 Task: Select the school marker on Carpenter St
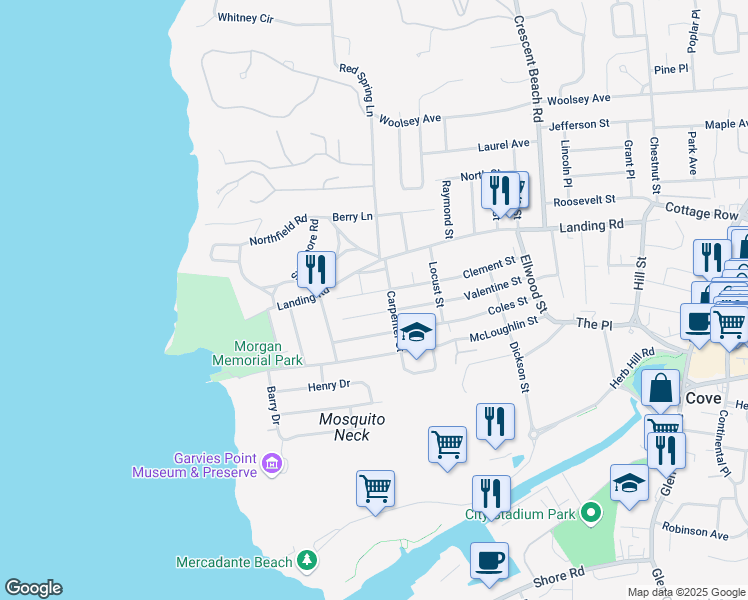416,334
